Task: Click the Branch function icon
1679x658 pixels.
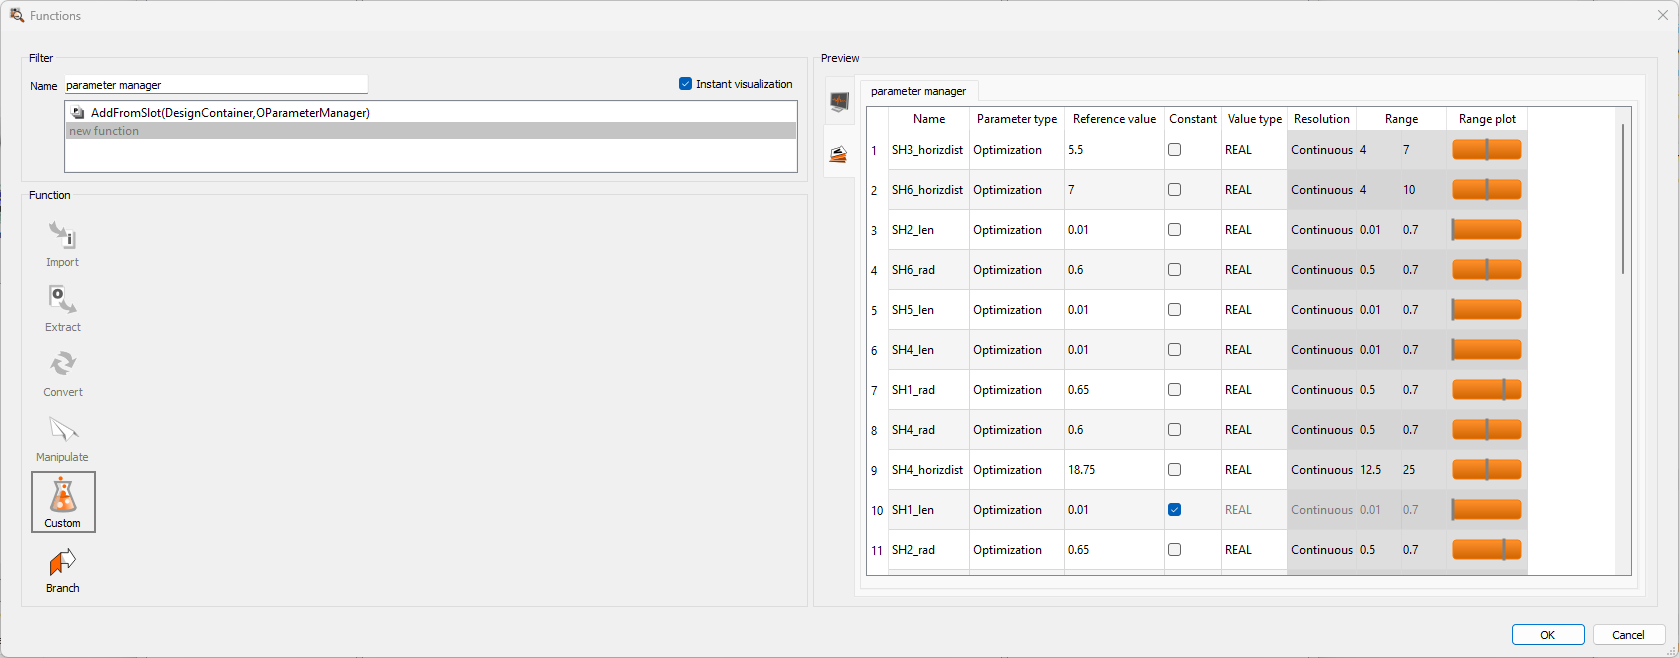Action: tap(62, 569)
